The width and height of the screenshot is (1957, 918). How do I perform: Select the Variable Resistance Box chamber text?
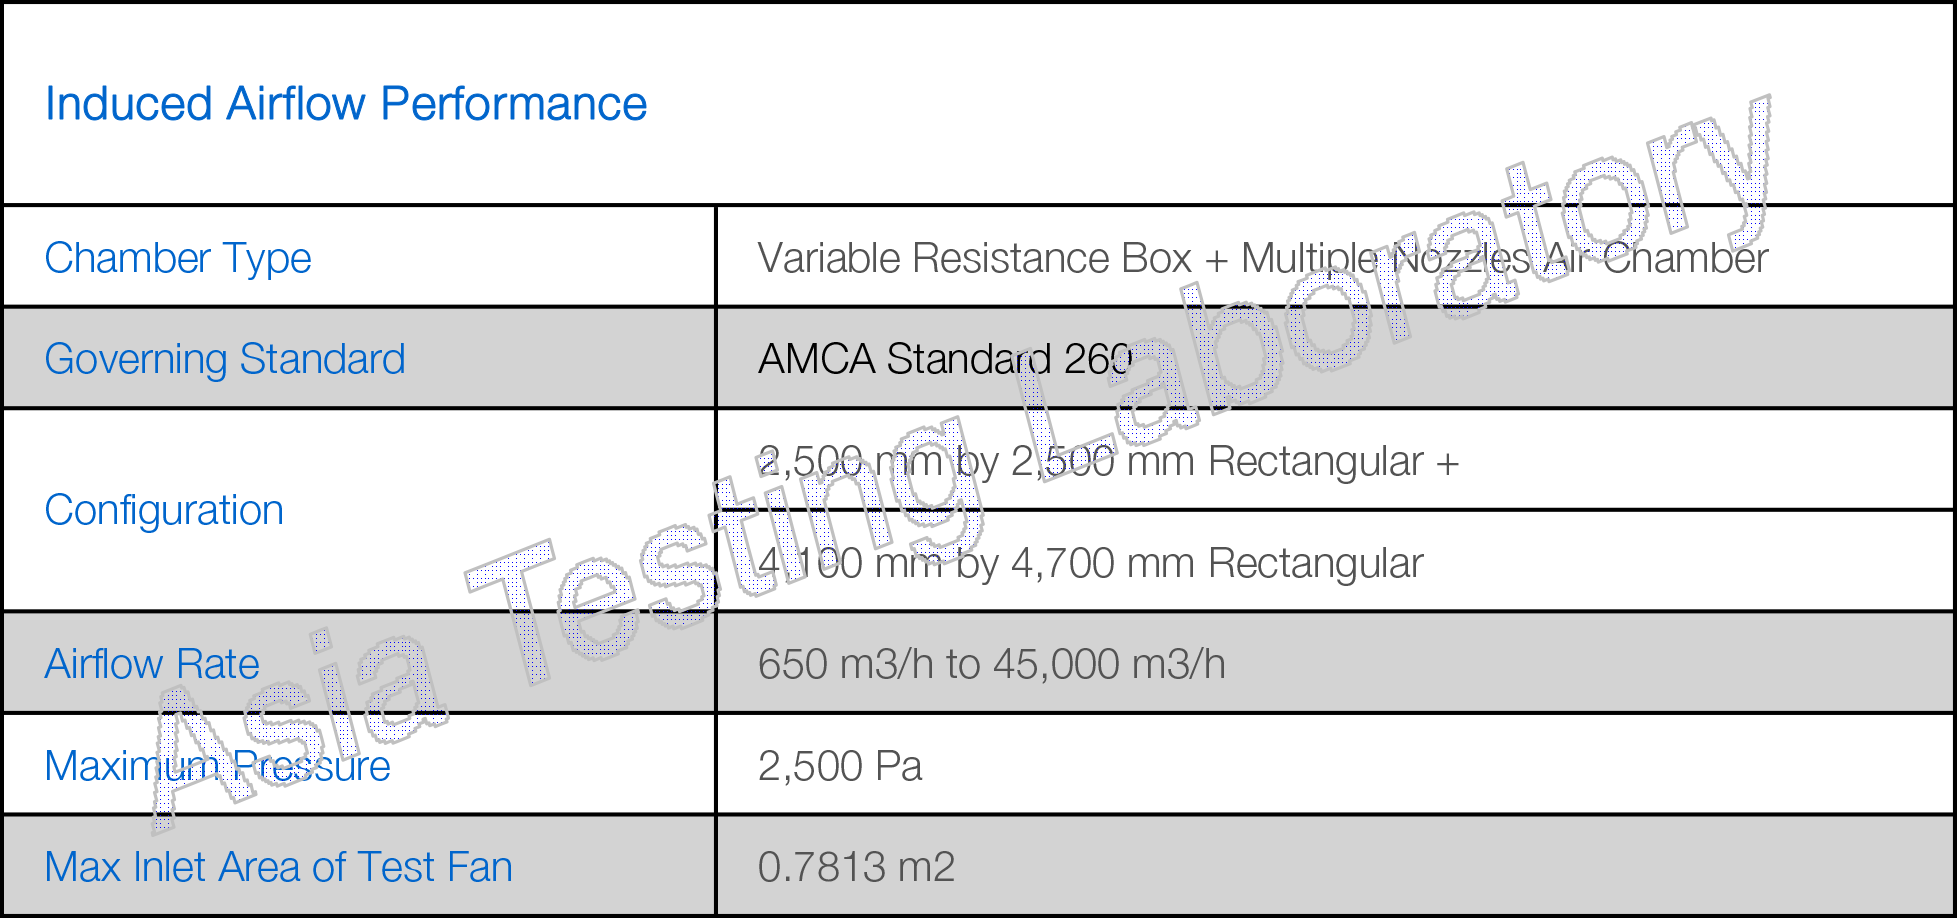[975, 258]
